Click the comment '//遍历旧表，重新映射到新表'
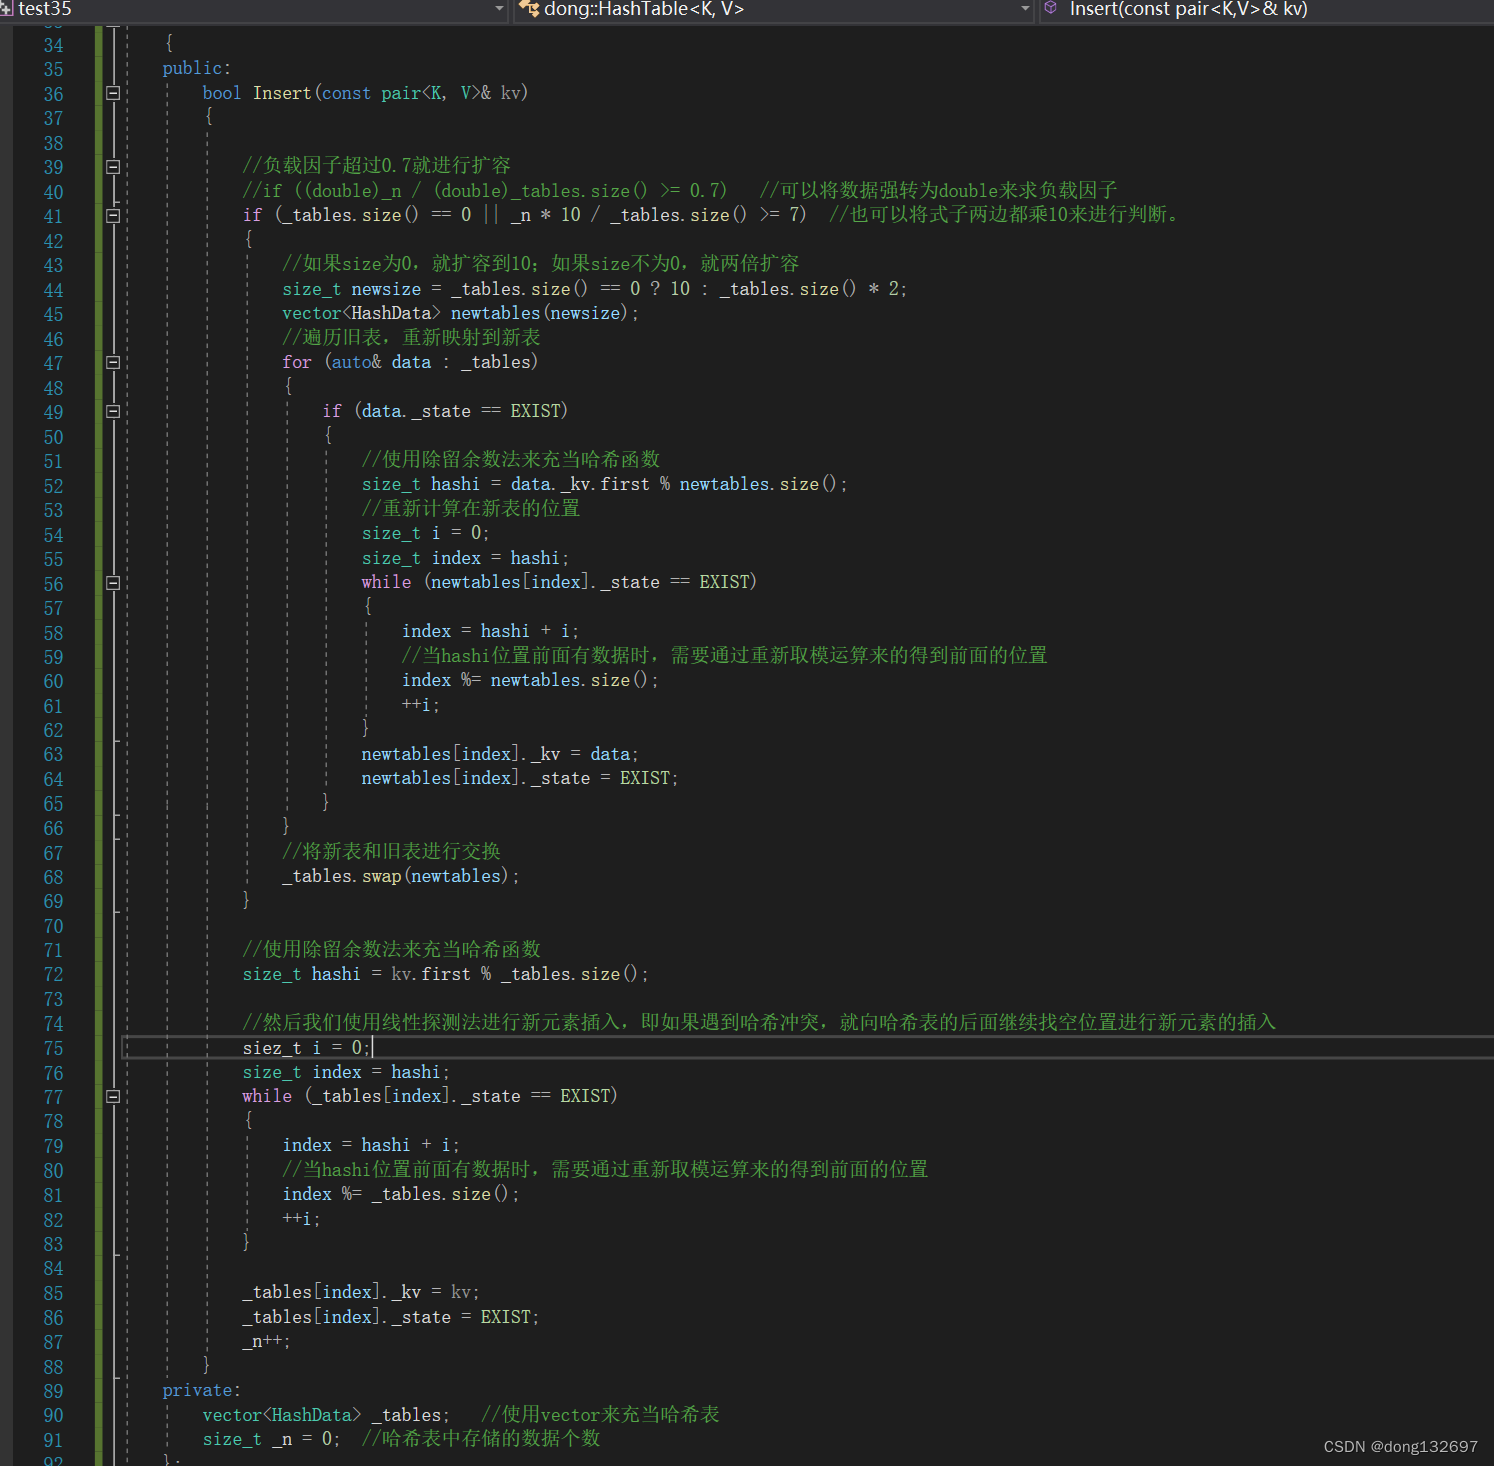1494x1466 pixels. [x=411, y=338]
